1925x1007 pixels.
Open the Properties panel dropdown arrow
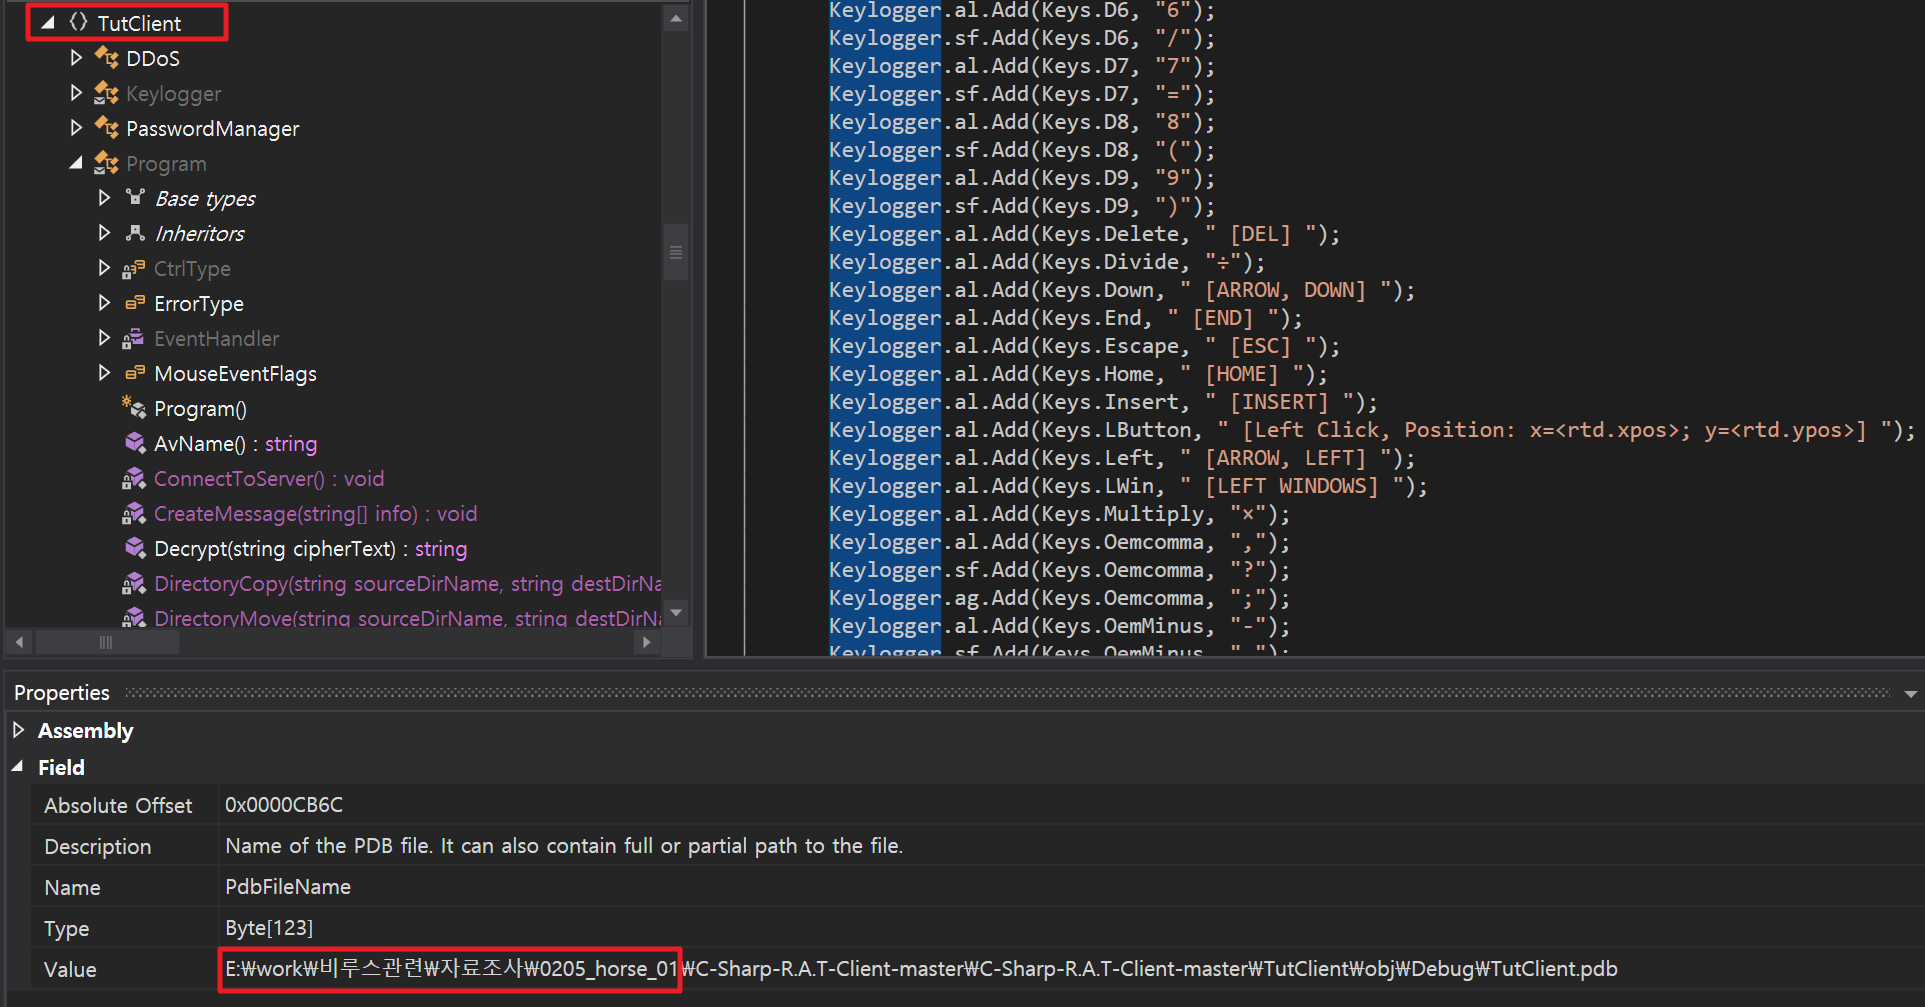pos(1910,693)
